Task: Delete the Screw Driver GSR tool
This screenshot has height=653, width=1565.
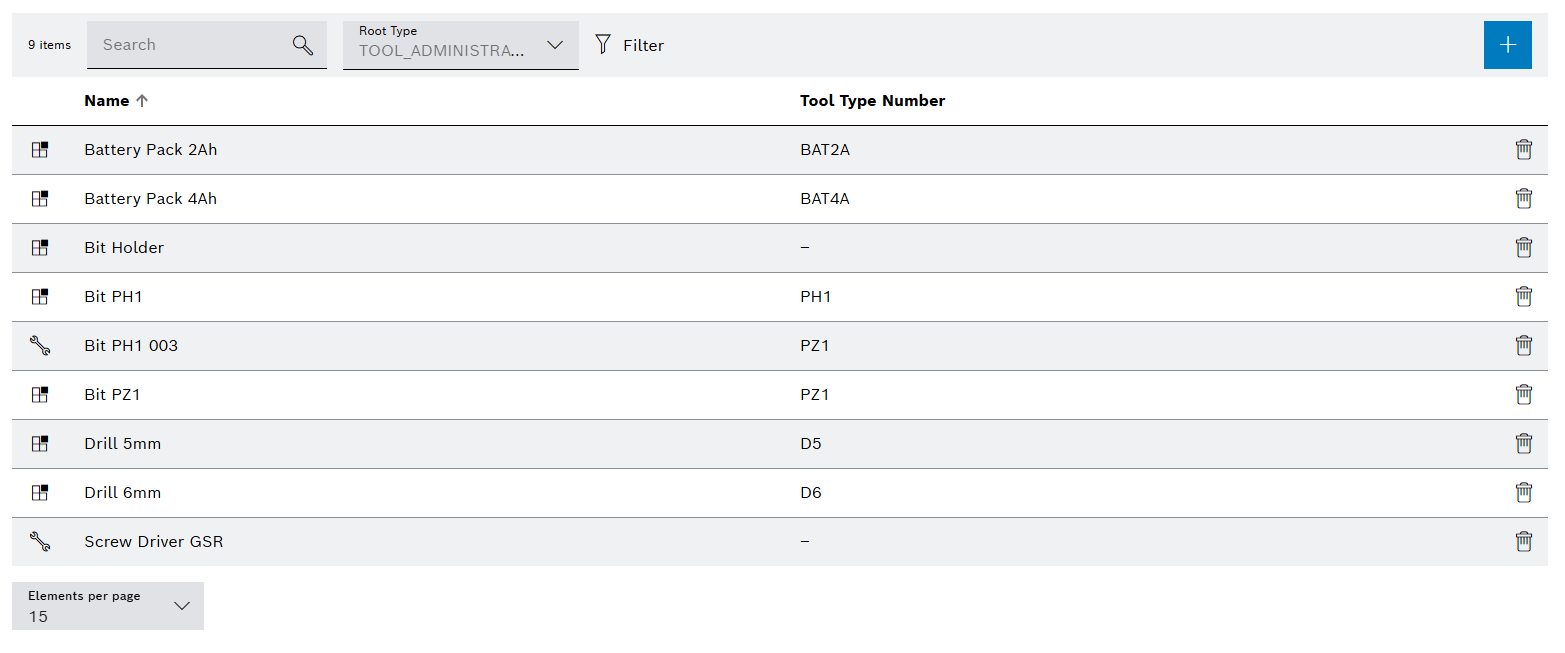Action: tap(1523, 541)
